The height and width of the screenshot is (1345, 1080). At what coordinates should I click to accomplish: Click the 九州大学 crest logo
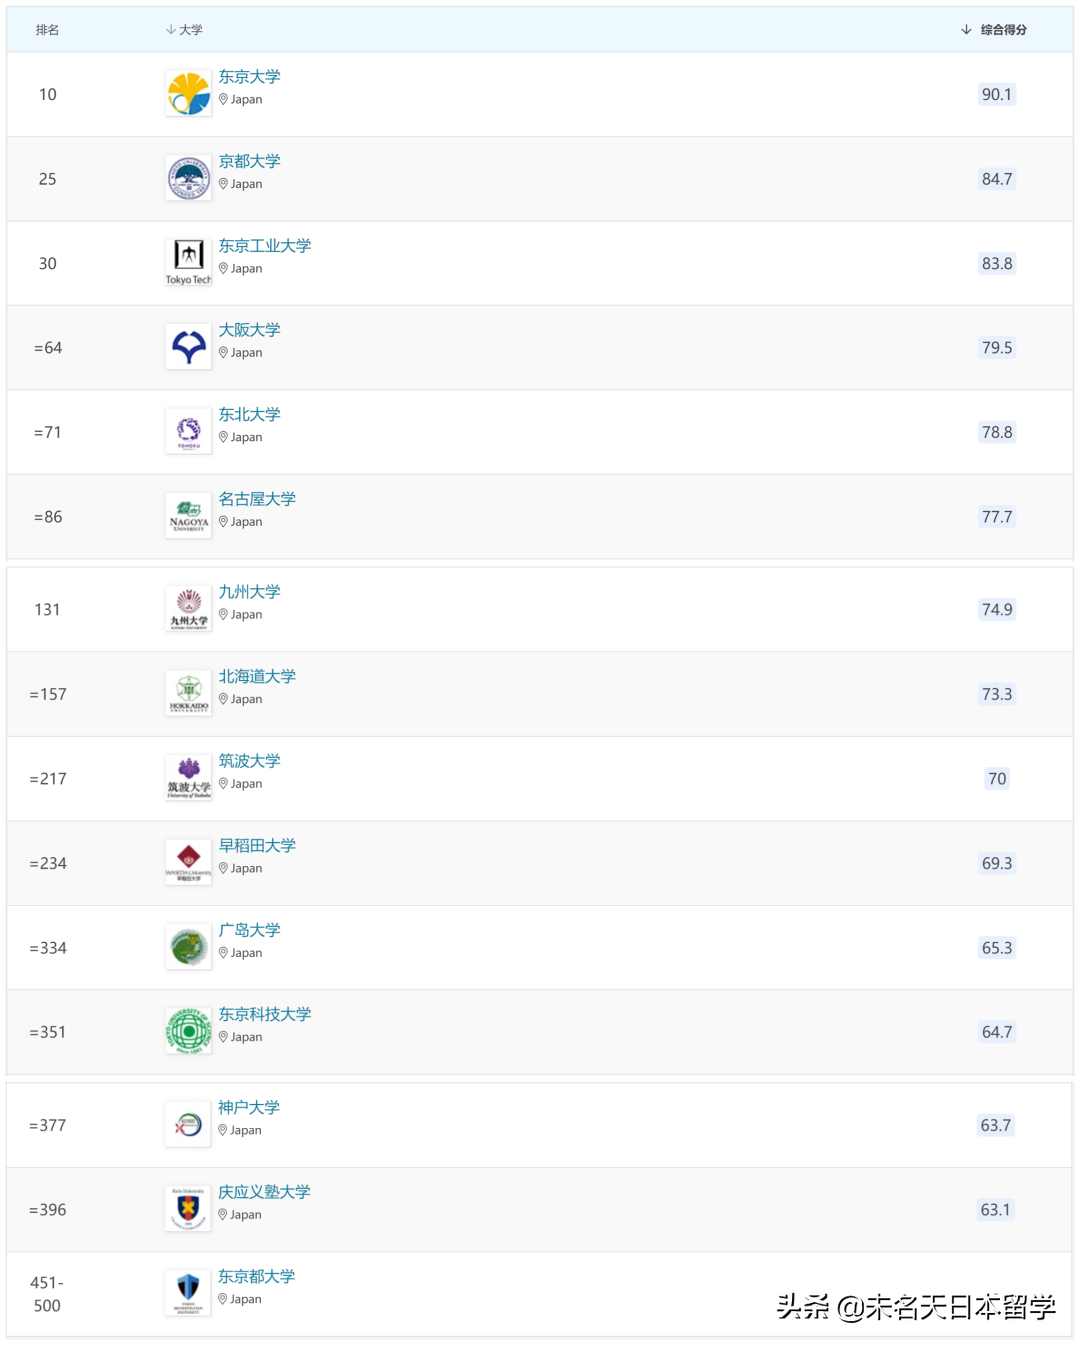pos(188,607)
